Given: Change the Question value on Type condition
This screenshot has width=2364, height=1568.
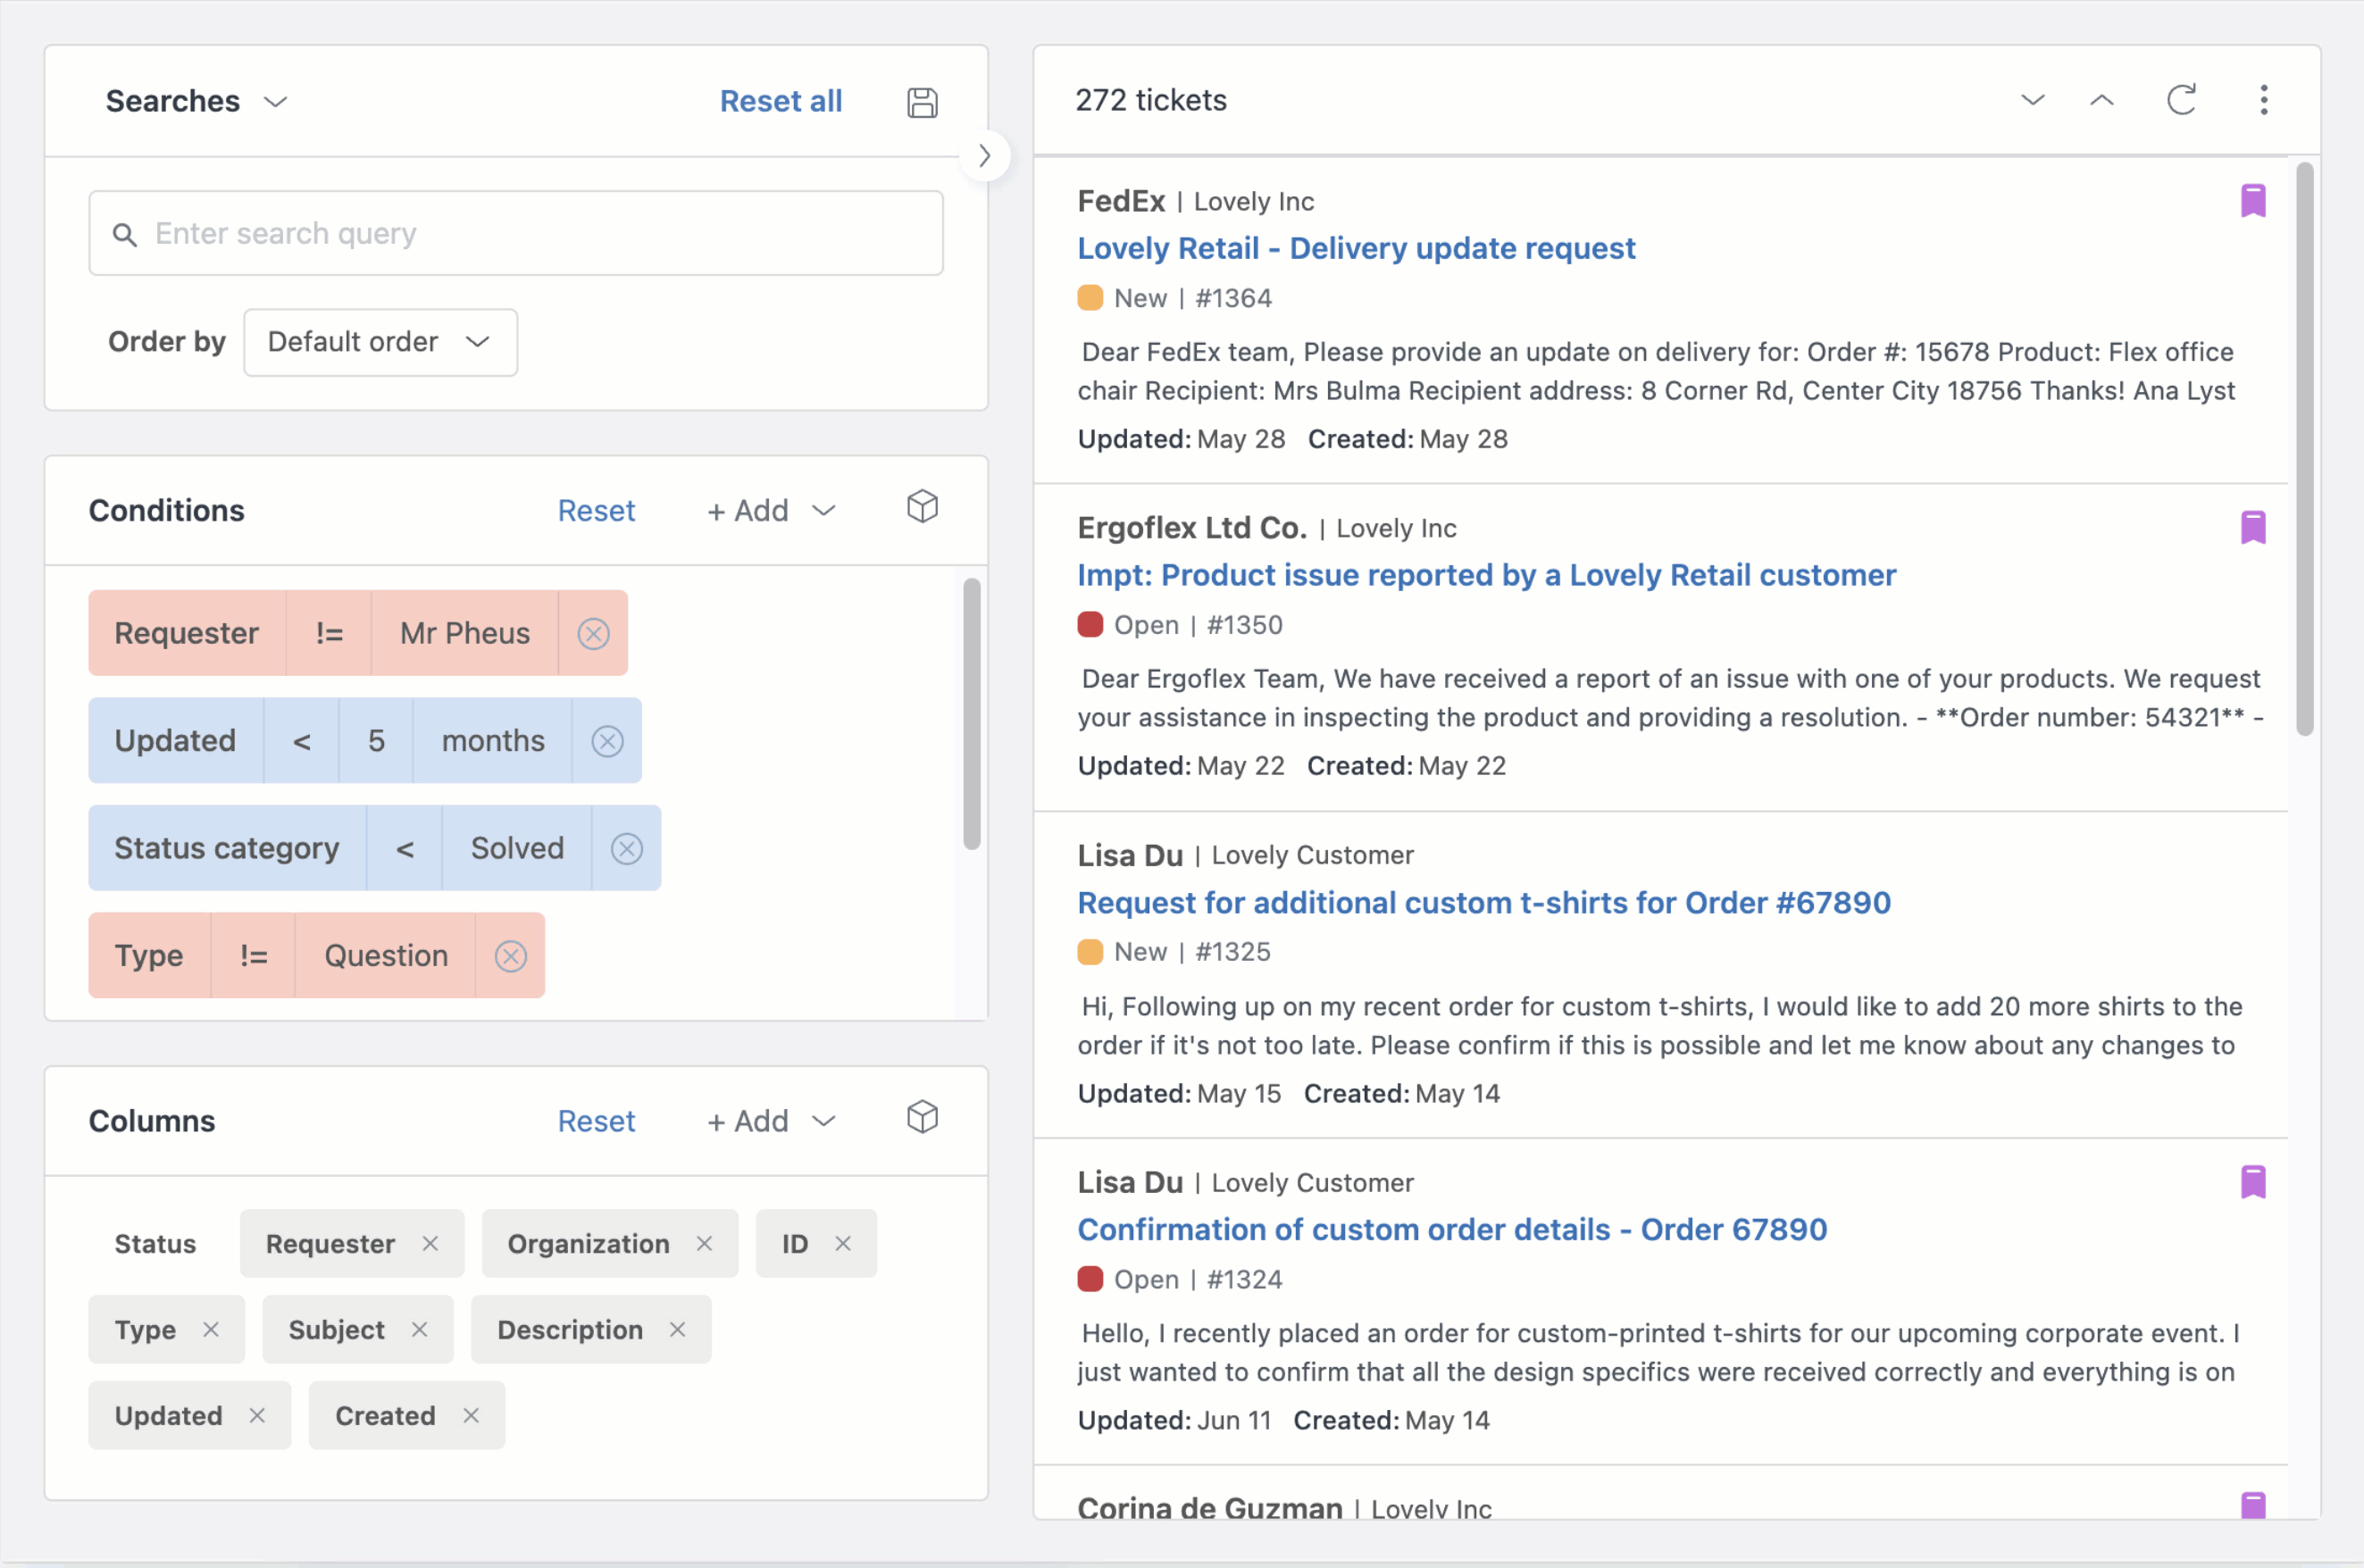Looking at the screenshot, I should pyautogui.click(x=386, y=956).
